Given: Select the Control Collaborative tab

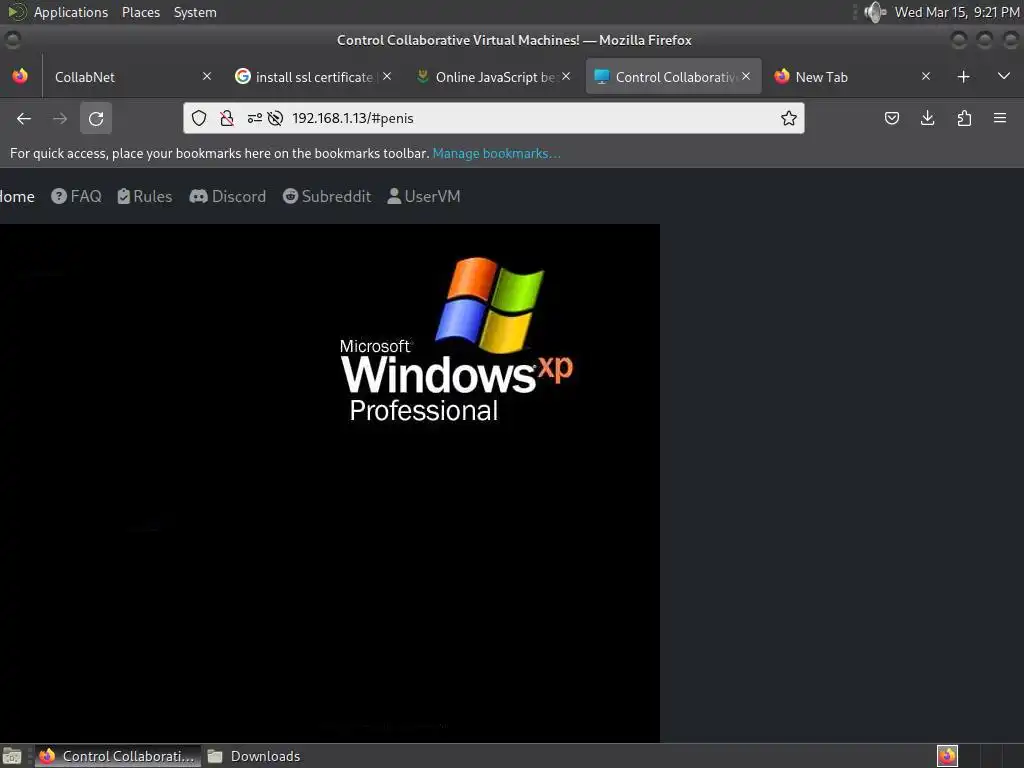Looking at the screenshot, I should pyautogui.click(x=673, y=77).
